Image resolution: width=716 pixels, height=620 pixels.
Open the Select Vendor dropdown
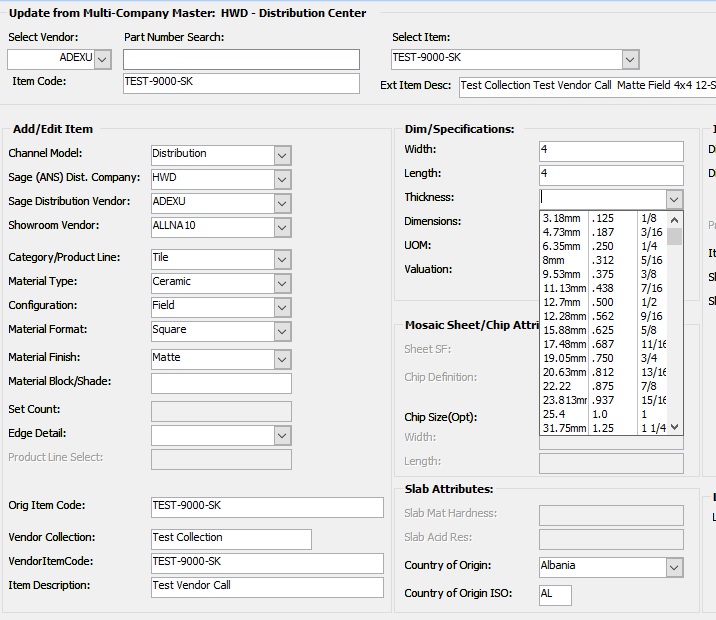[102, 59]
